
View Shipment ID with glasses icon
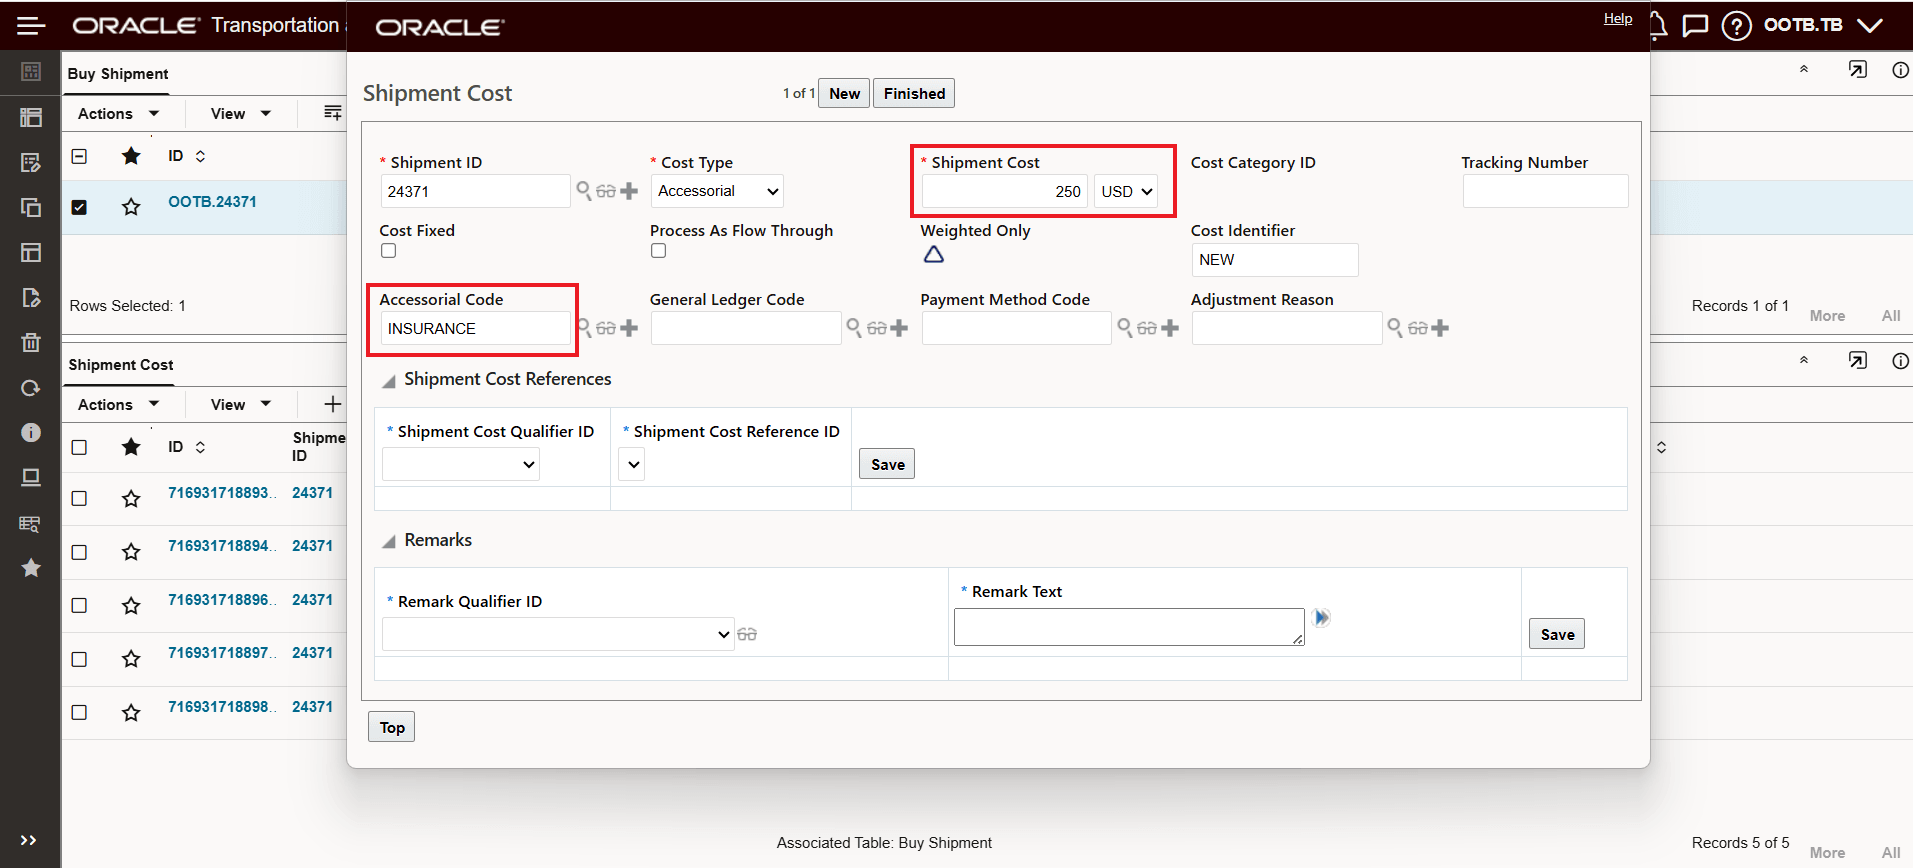[606, 191]
